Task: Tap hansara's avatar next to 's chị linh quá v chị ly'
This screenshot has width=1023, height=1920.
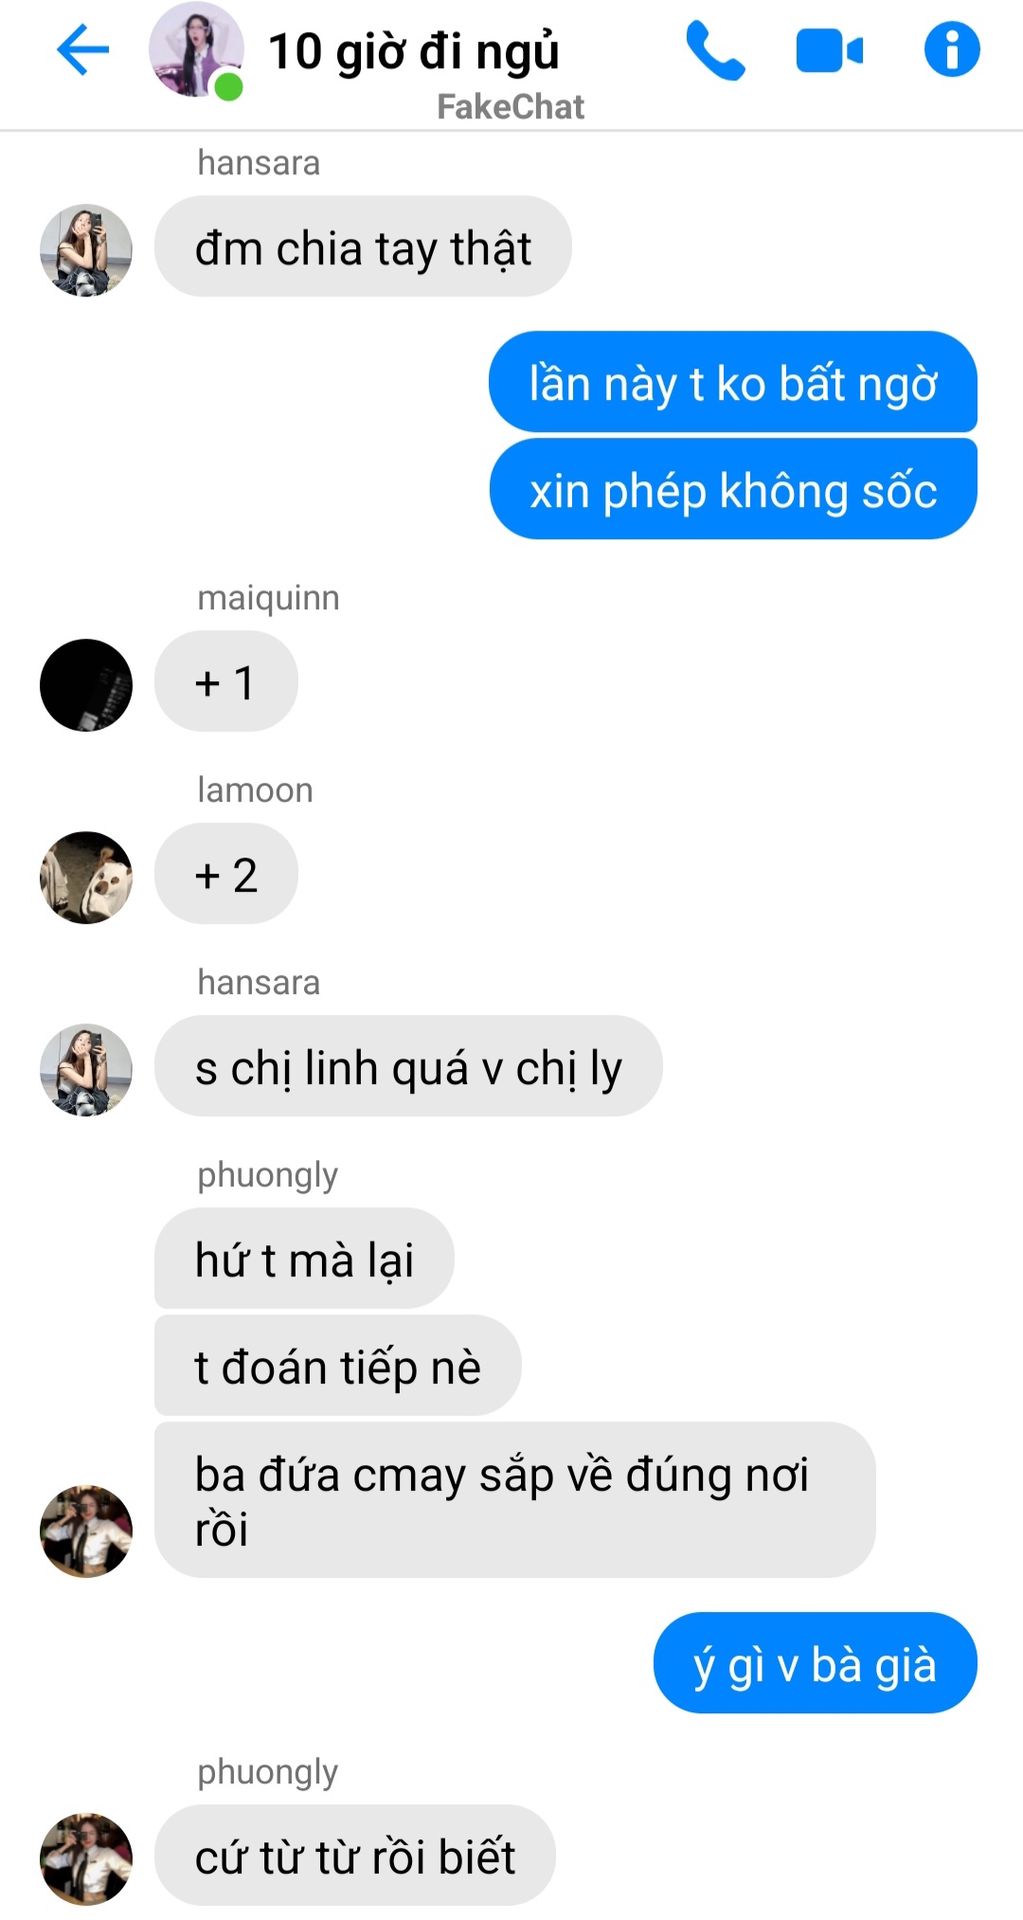Action: [86, 1069]
